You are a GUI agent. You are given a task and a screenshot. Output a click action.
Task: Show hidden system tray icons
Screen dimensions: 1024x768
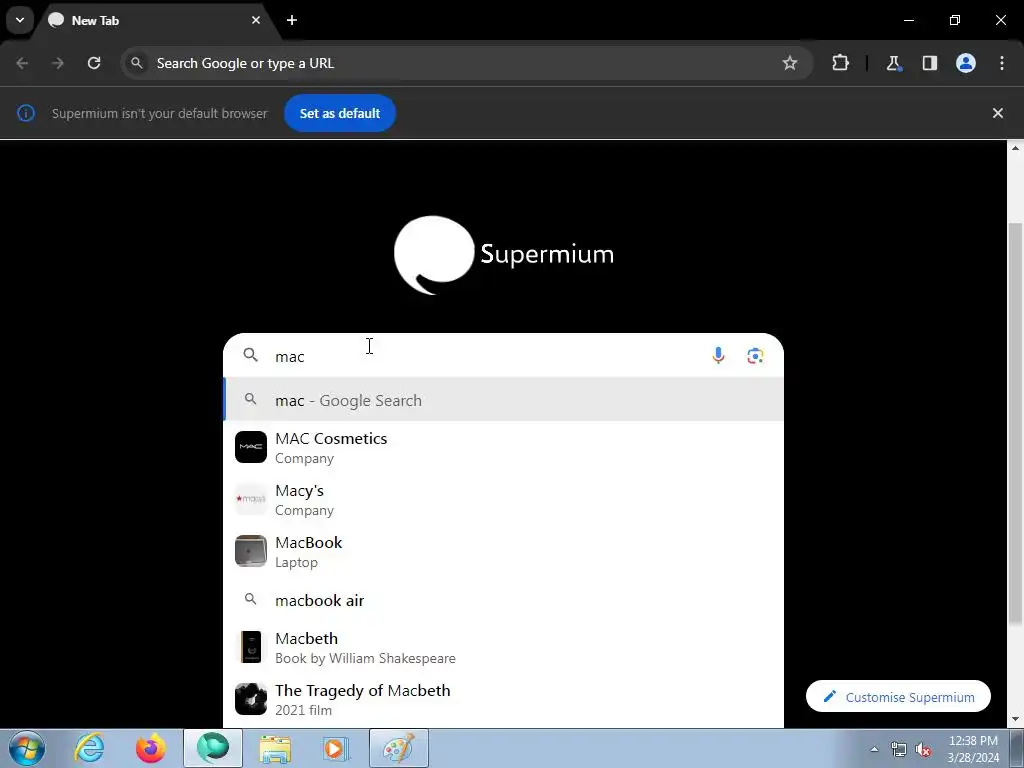pyautogui.click(x=874, y=749)
